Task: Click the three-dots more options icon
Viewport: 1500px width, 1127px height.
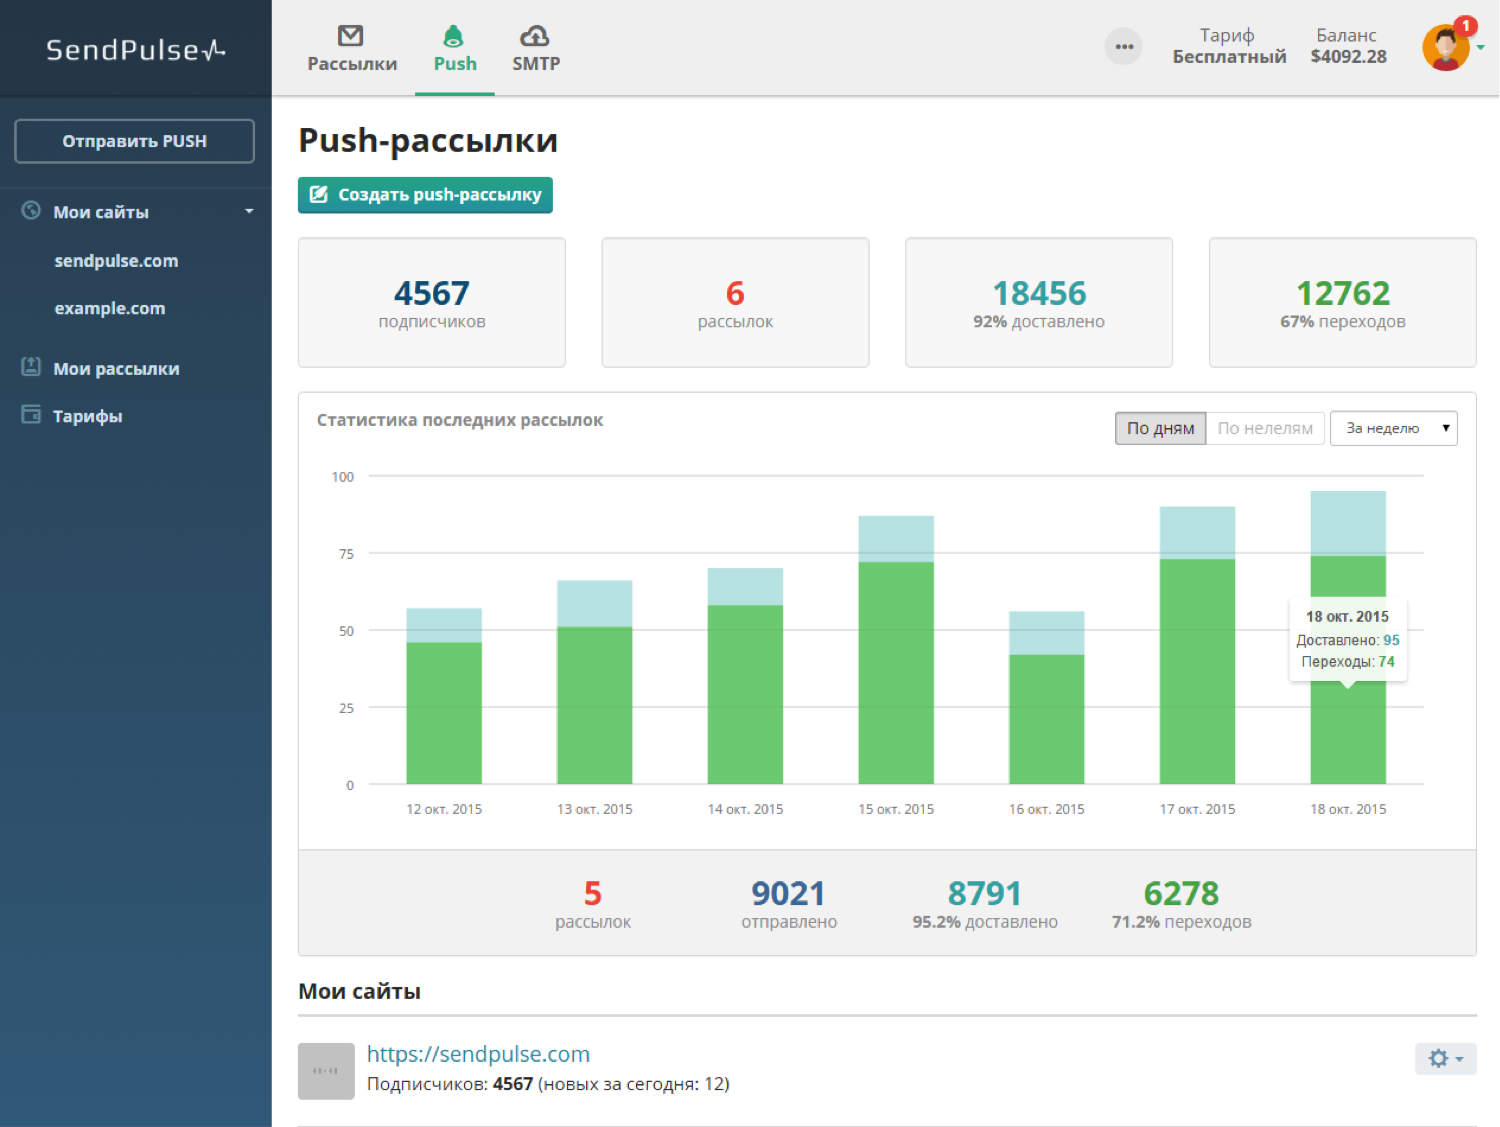Action: (x=1124, y=47)
